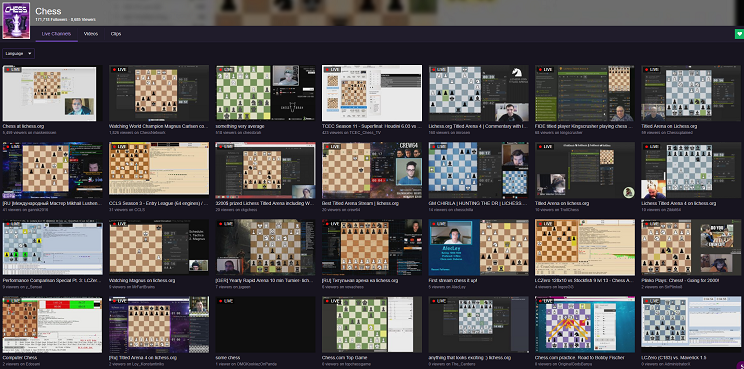Open the 'Lichess Titled Arena 4 on lichess.org' thumbnail
The height and width of the screenshot is (369, 744).
[x=691, y=170]
